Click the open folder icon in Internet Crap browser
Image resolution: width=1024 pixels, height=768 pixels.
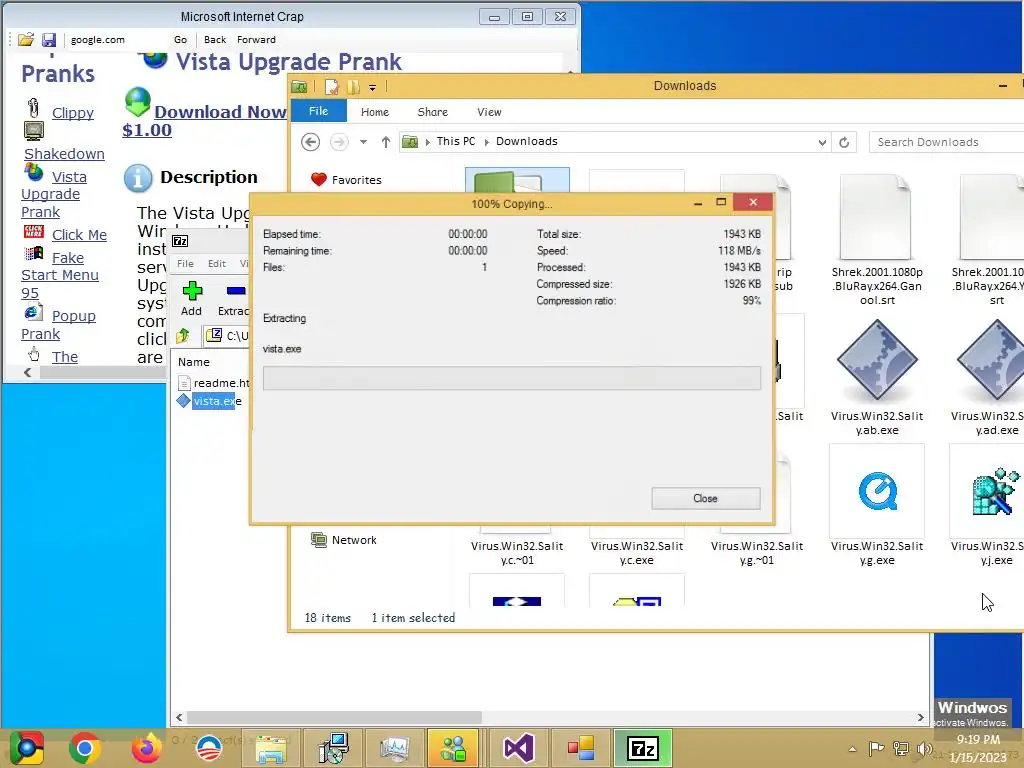(x=25, y=40)
